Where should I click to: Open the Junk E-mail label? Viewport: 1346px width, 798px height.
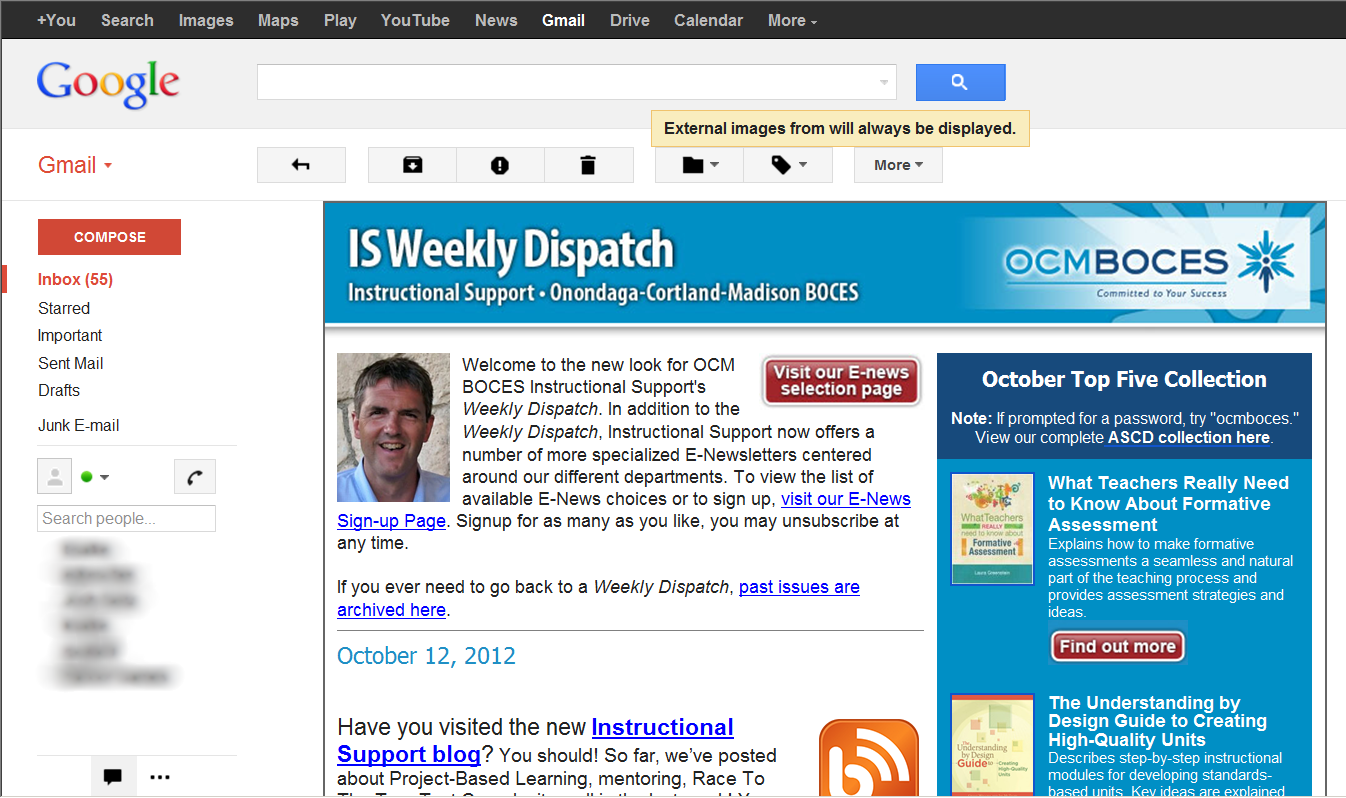coord(79,425)
